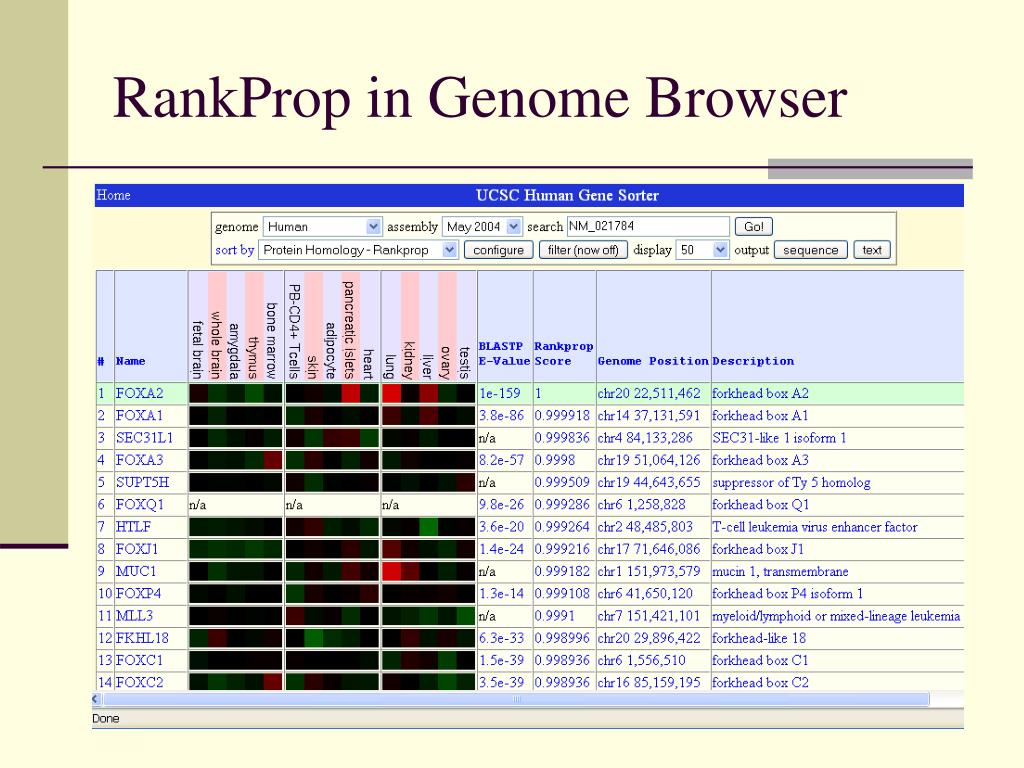Click the left scroll arrow of horizontal scrollbar

click(97, 699)
